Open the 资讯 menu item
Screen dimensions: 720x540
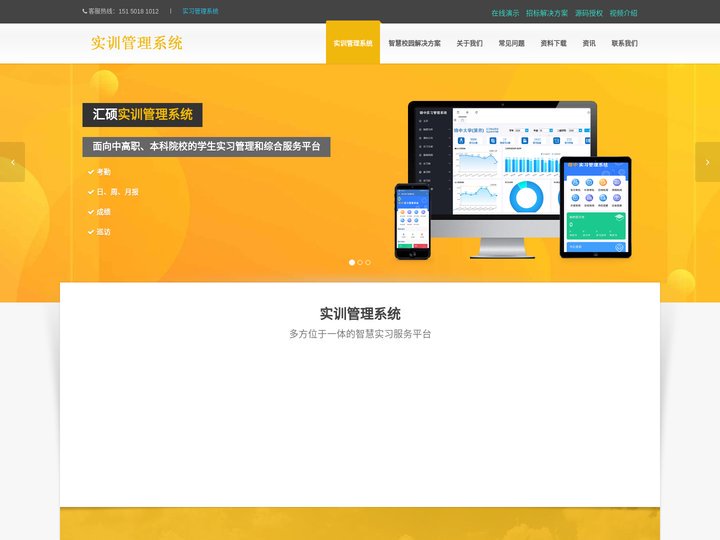[589, 43]
